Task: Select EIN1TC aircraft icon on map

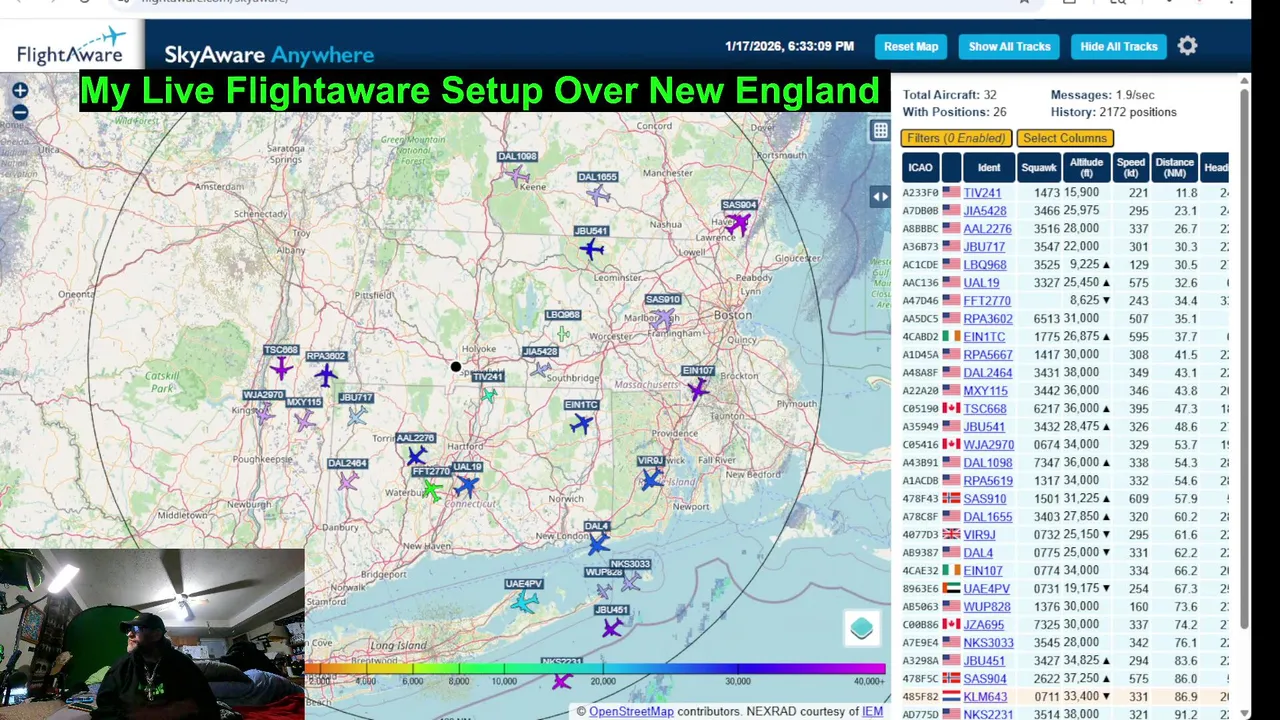Action: [x=581, y=424]
